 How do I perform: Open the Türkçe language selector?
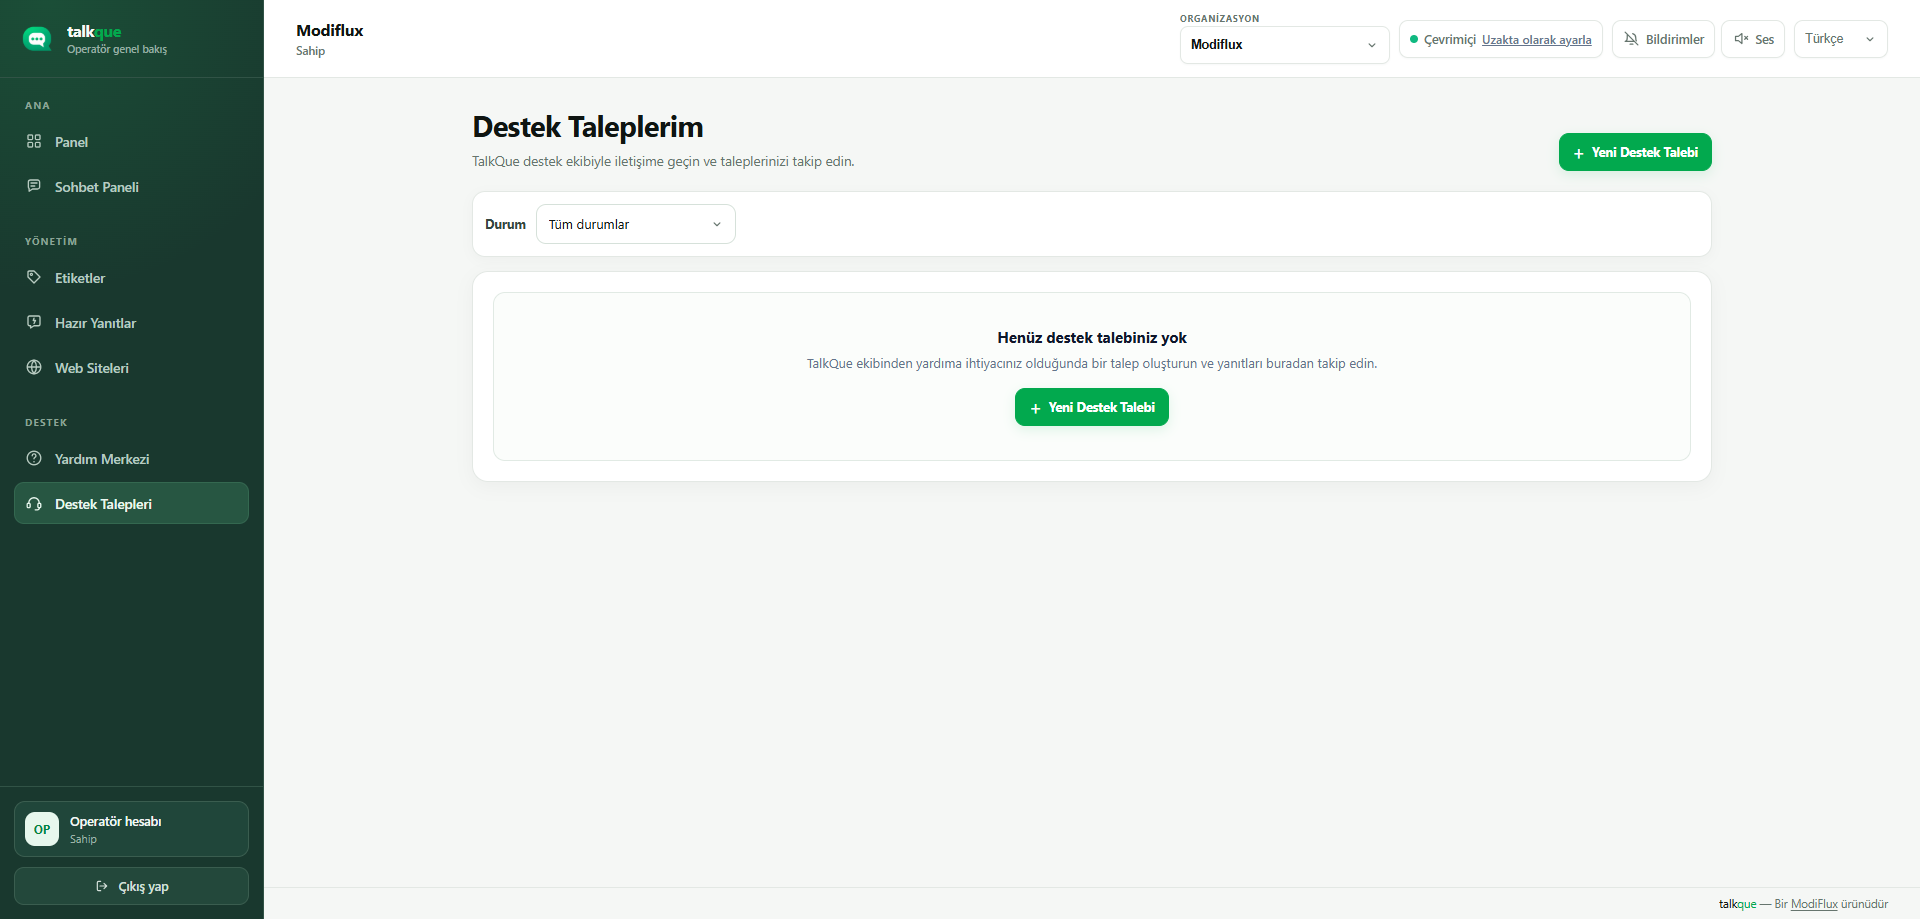pyautogui.click(x=1840, y=39)
